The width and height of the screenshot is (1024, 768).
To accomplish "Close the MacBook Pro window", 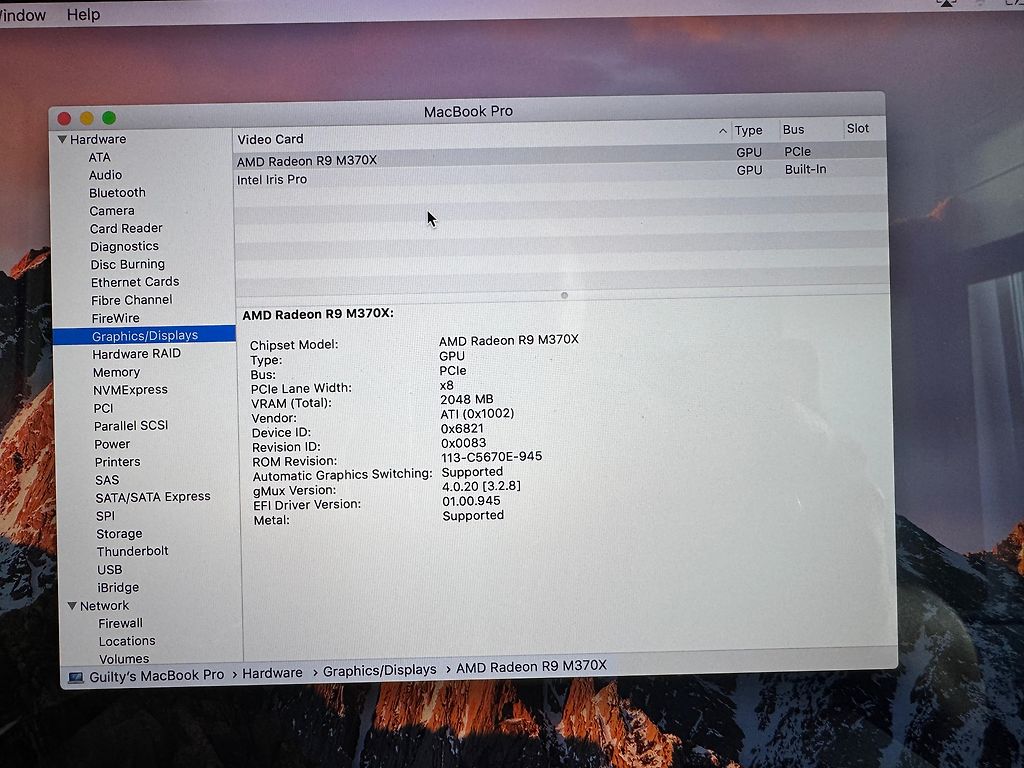I will [x=64, y=118].
